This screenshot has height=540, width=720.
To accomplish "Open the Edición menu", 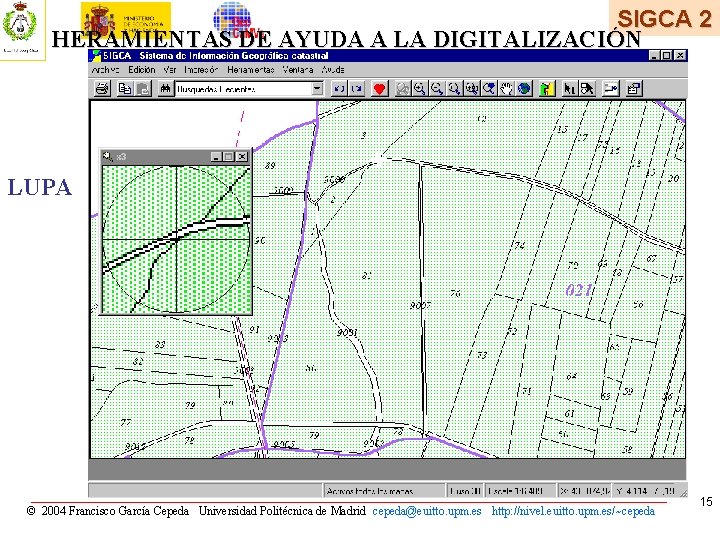I will tap(141, 69).
